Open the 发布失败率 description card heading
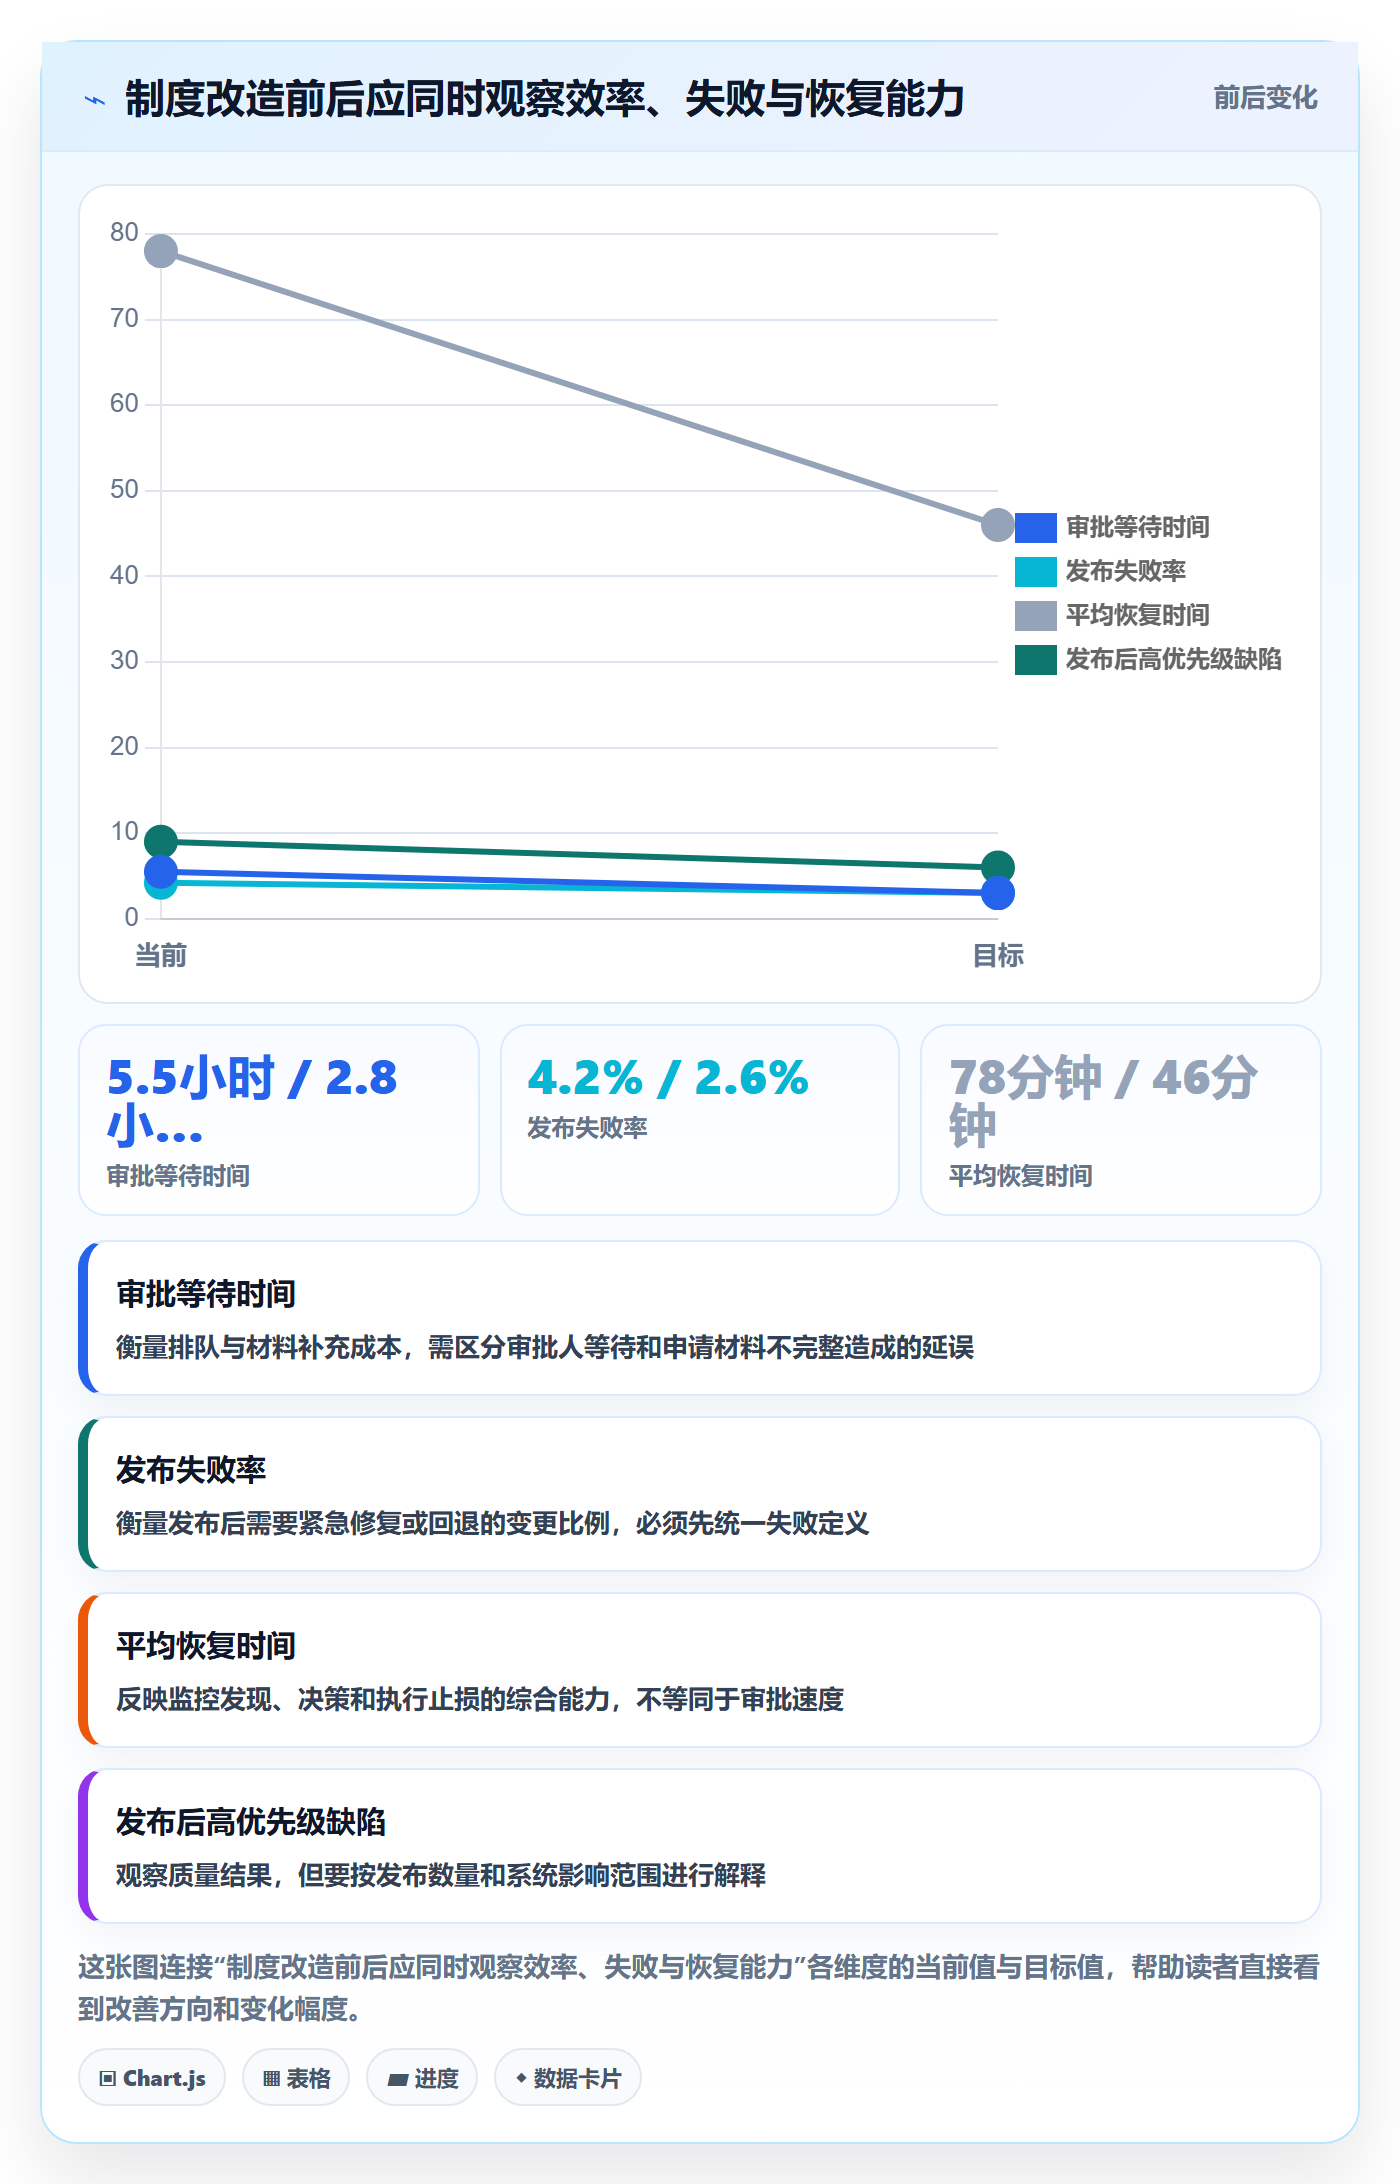Image resolution: width=1400 pixels, height=2184 pixels. pyautogui.click(x=191, y=1470)
